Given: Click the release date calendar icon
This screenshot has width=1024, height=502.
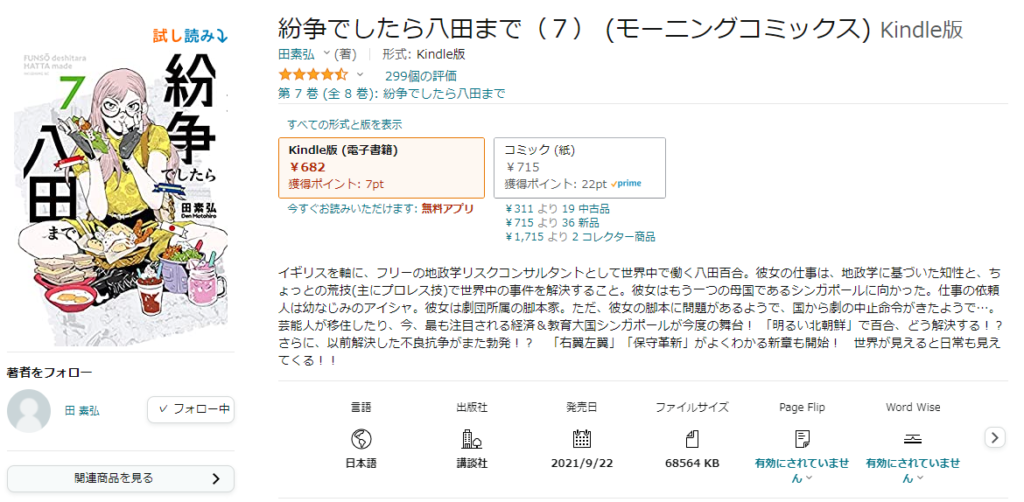Looking at the screenshot, I should [581, 439].
